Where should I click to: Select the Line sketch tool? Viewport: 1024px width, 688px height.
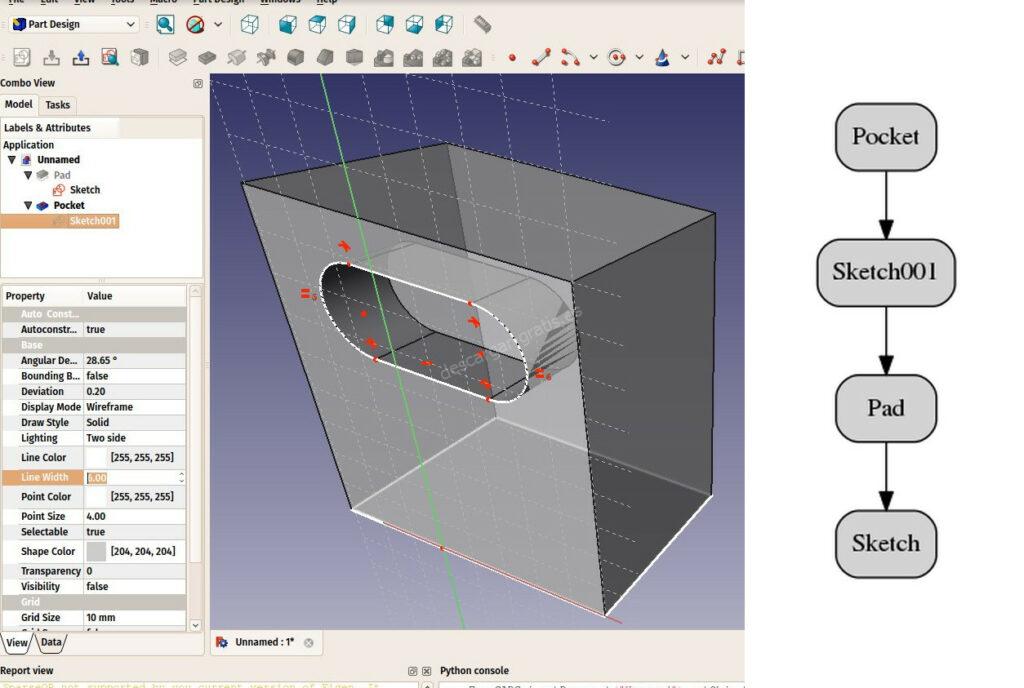click(540, 57)
